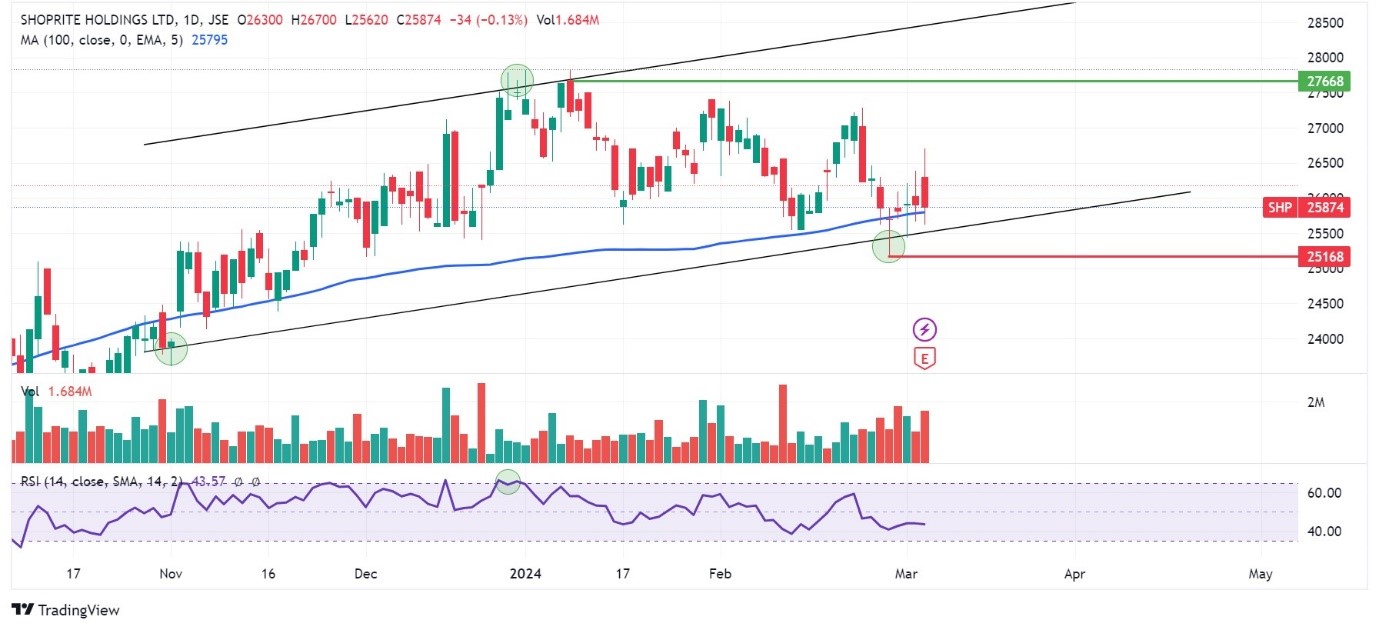Image resolution: width=1379 pixels, height=630 pixels.
Task: Click the green circle on RSI peak
Action: (509, 482)
